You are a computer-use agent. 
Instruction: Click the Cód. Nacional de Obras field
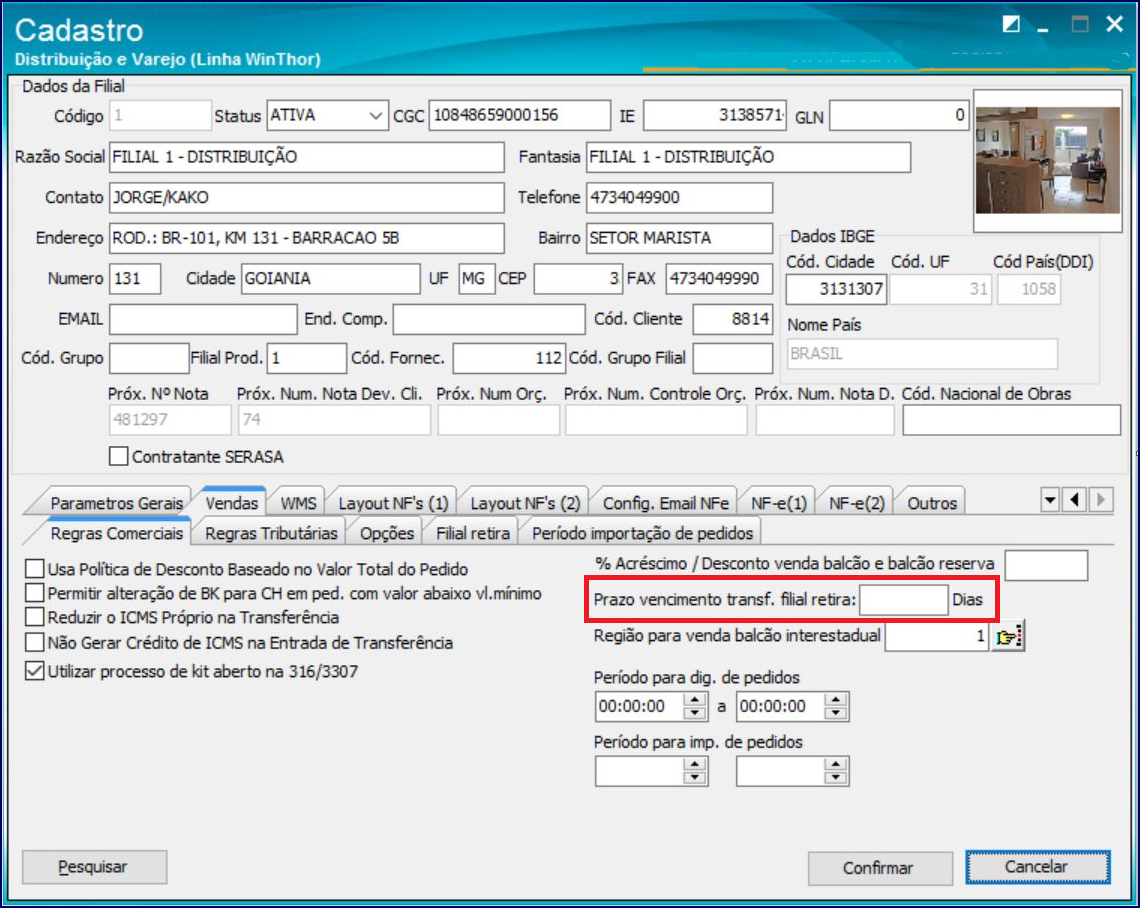tap(1011, 420)
